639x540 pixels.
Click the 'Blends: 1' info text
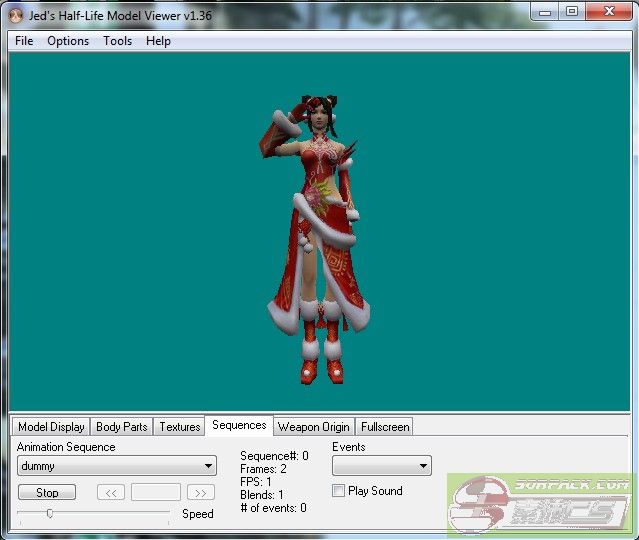(262, 495)
